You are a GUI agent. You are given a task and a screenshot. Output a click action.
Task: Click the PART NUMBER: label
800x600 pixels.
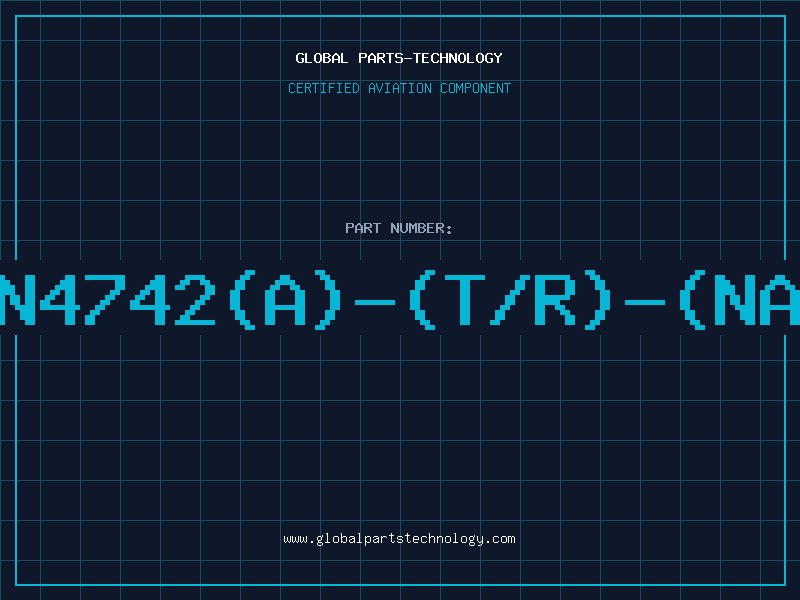tap(399, 228)
